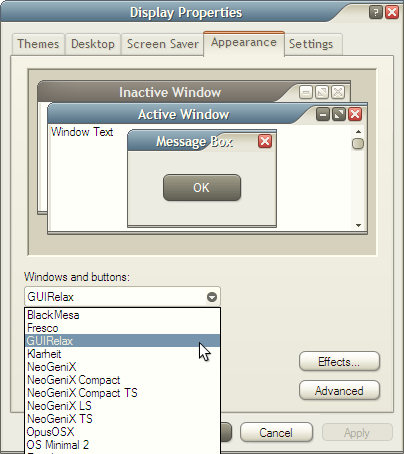Select OS Minimal 2 style entry
This screenshot has width=404, height=454.
123,445
